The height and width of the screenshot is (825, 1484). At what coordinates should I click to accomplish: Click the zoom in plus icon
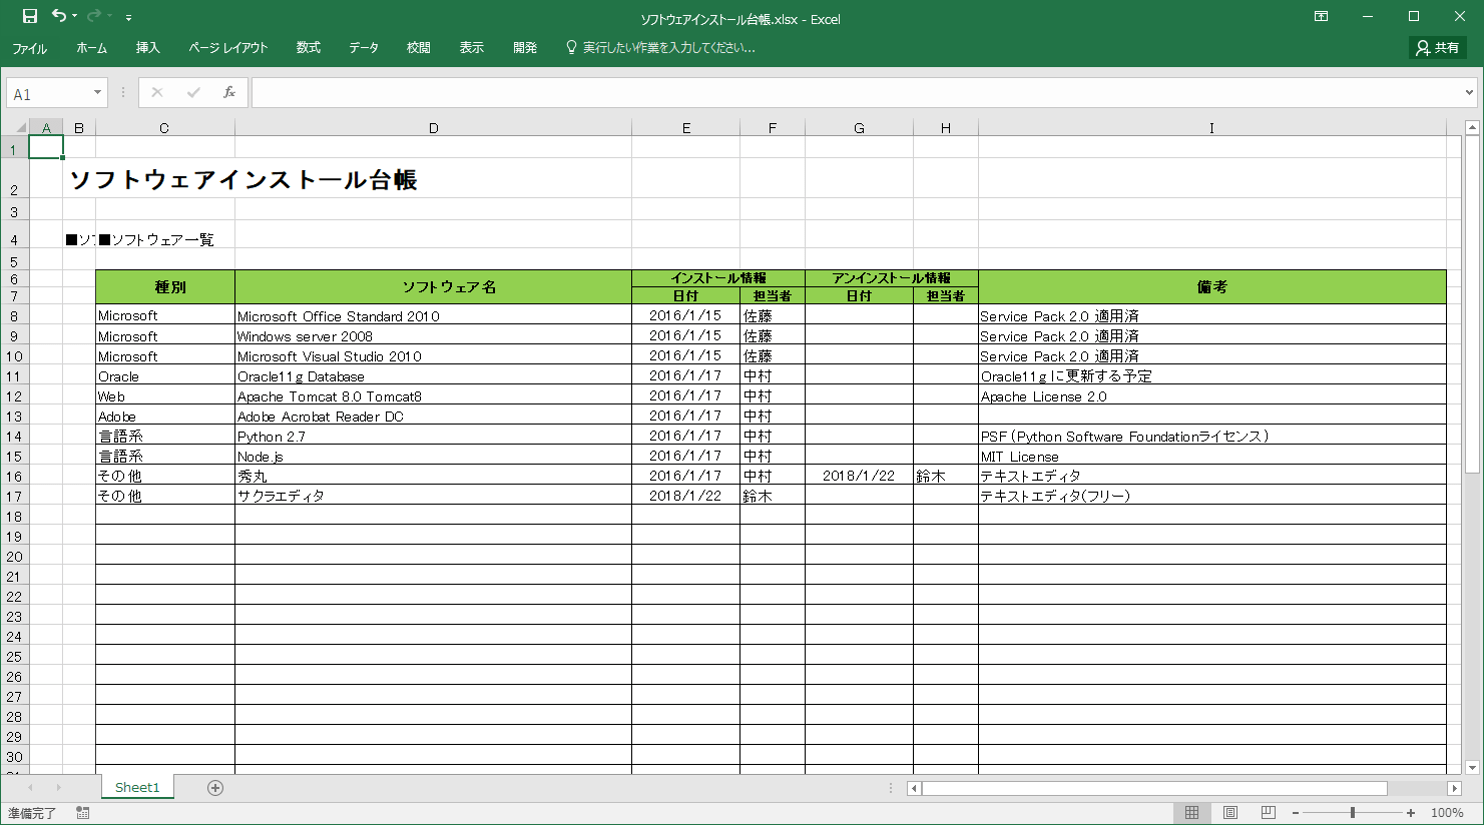1411,813
